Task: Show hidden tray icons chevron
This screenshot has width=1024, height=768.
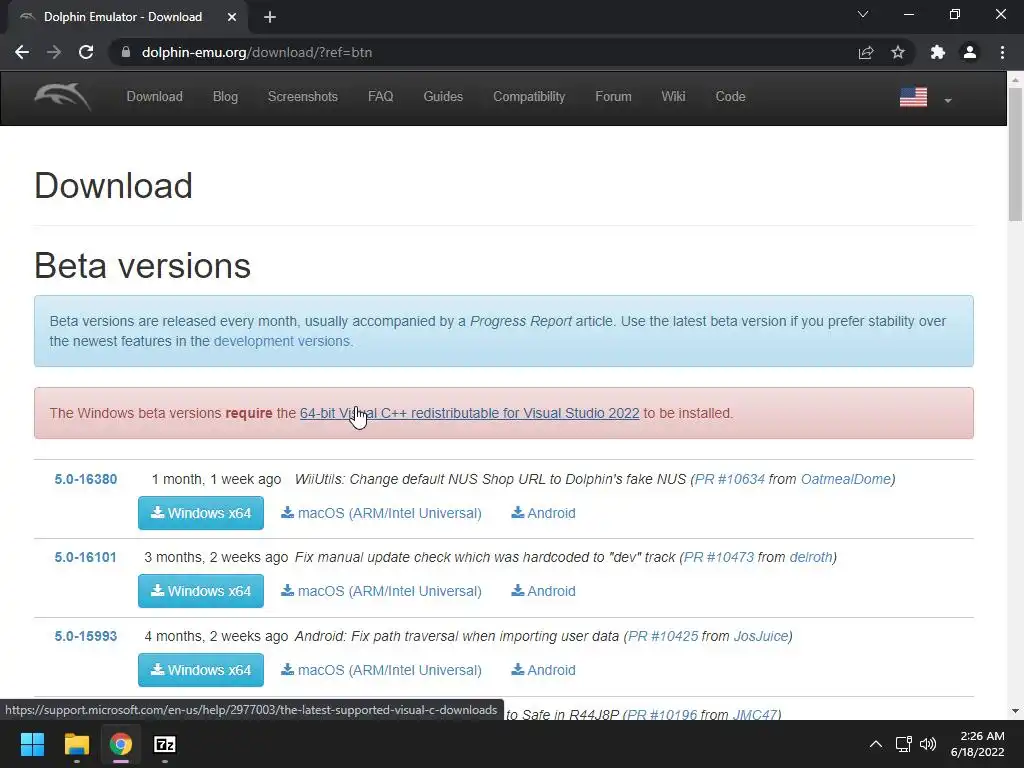Action: 876,744
